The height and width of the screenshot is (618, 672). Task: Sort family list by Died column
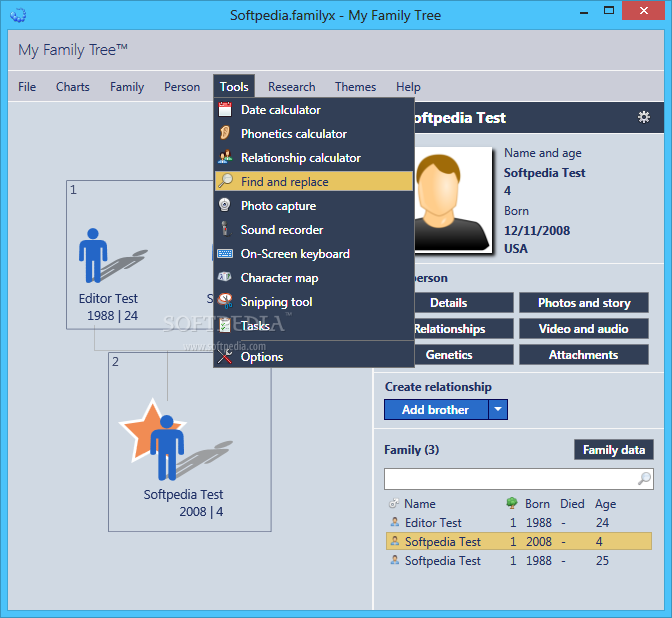click(572, 504)
